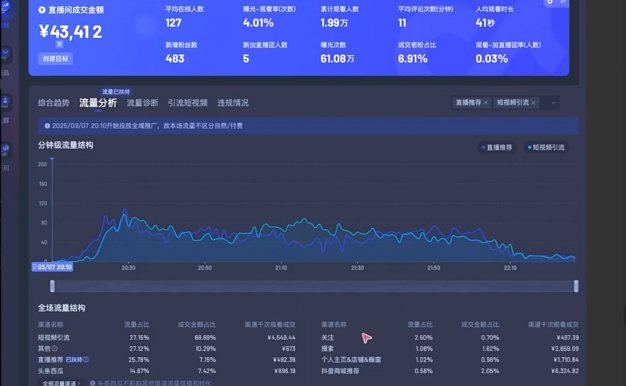Image resolution: width=626 pixels, height=386 pixels.
Task: Toggle the 短视频引流 chart legend
Action: point(546,147)
